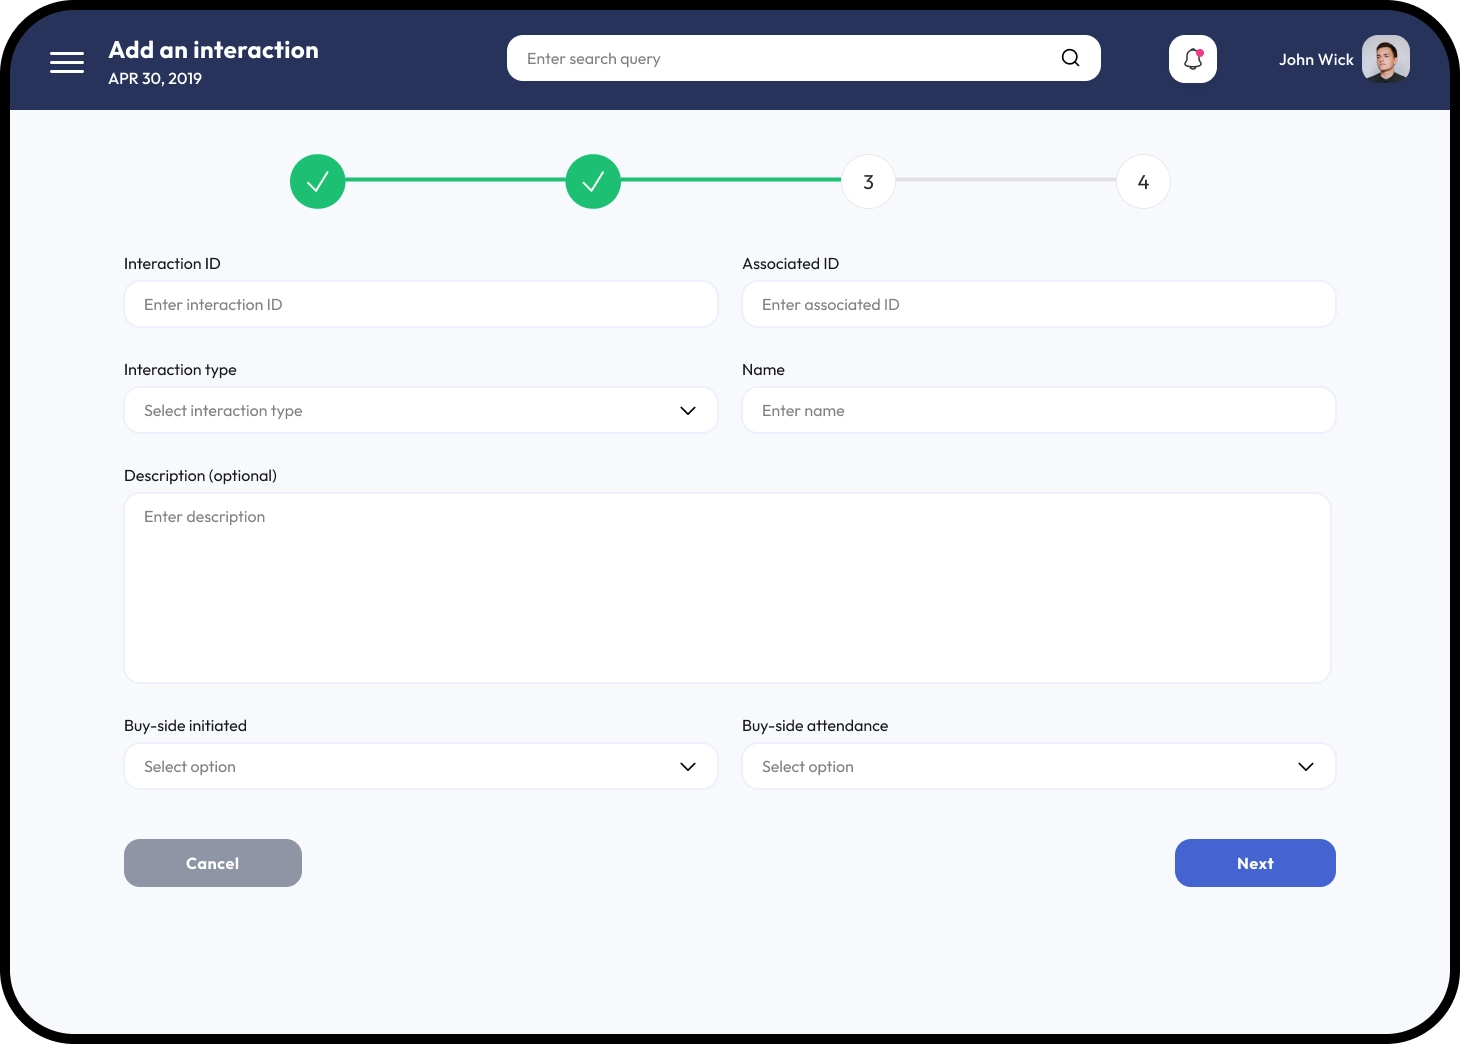This screenshot has width=1460, height=1044.
Task: Click the Interaction type label
Action: click(180, 370)
